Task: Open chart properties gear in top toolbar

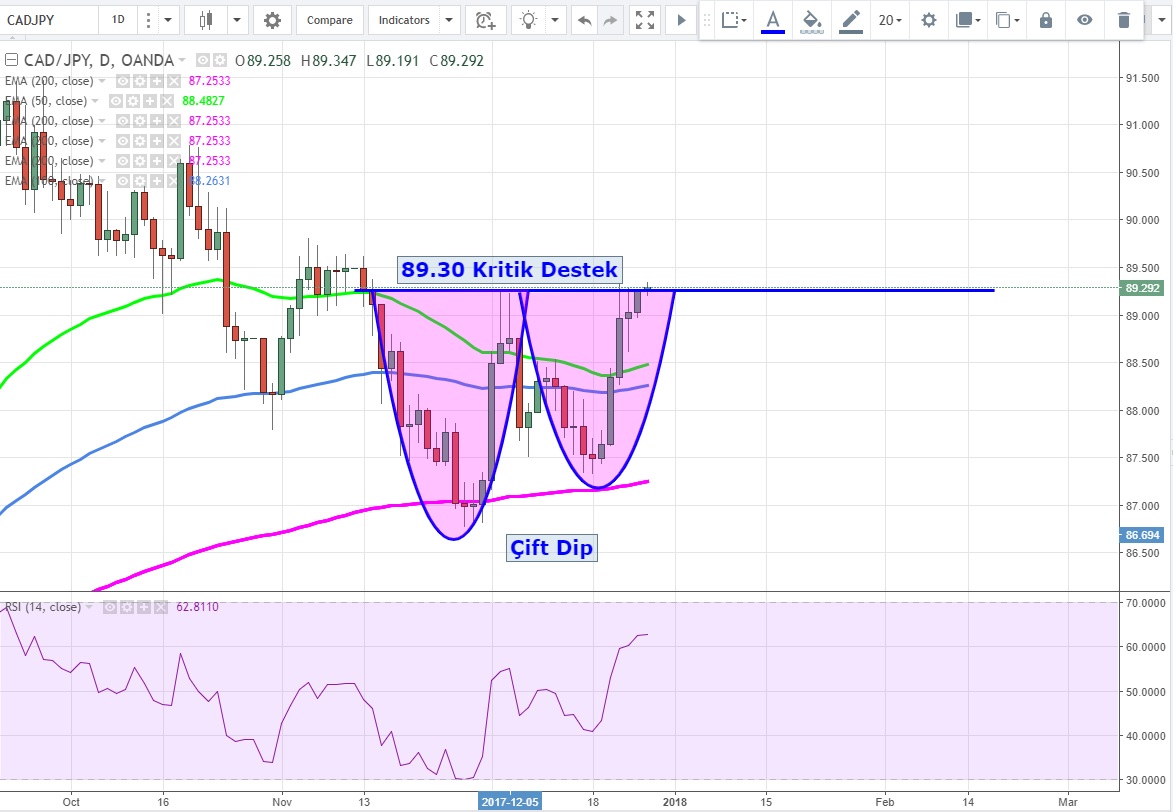Action: 272,20
